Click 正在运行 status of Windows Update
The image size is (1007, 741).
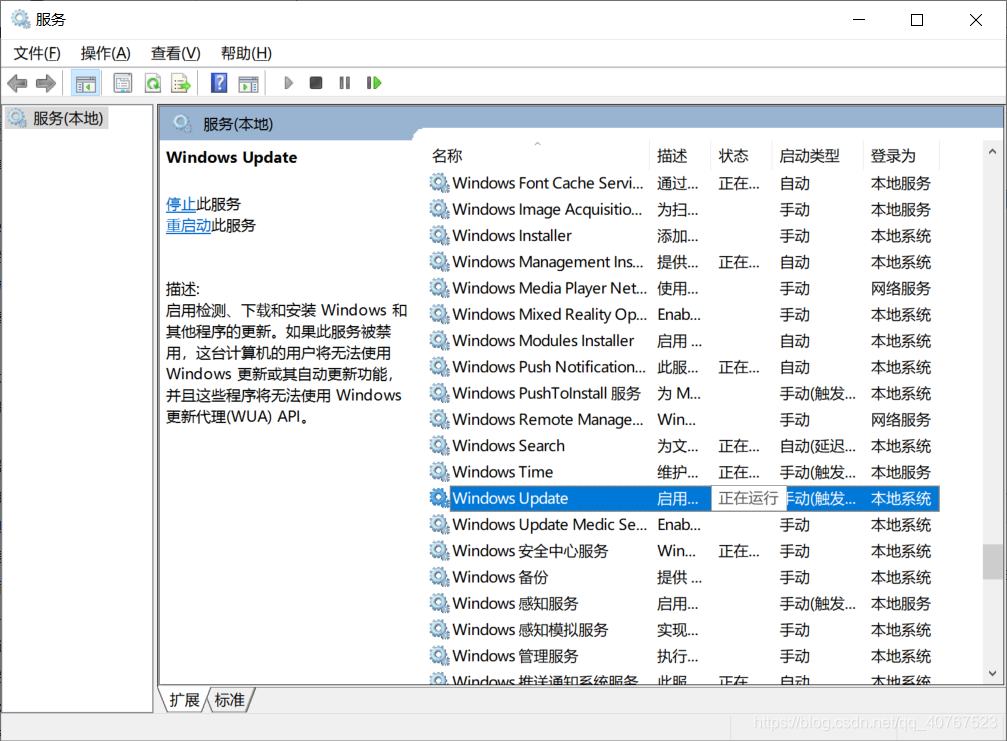748,498
